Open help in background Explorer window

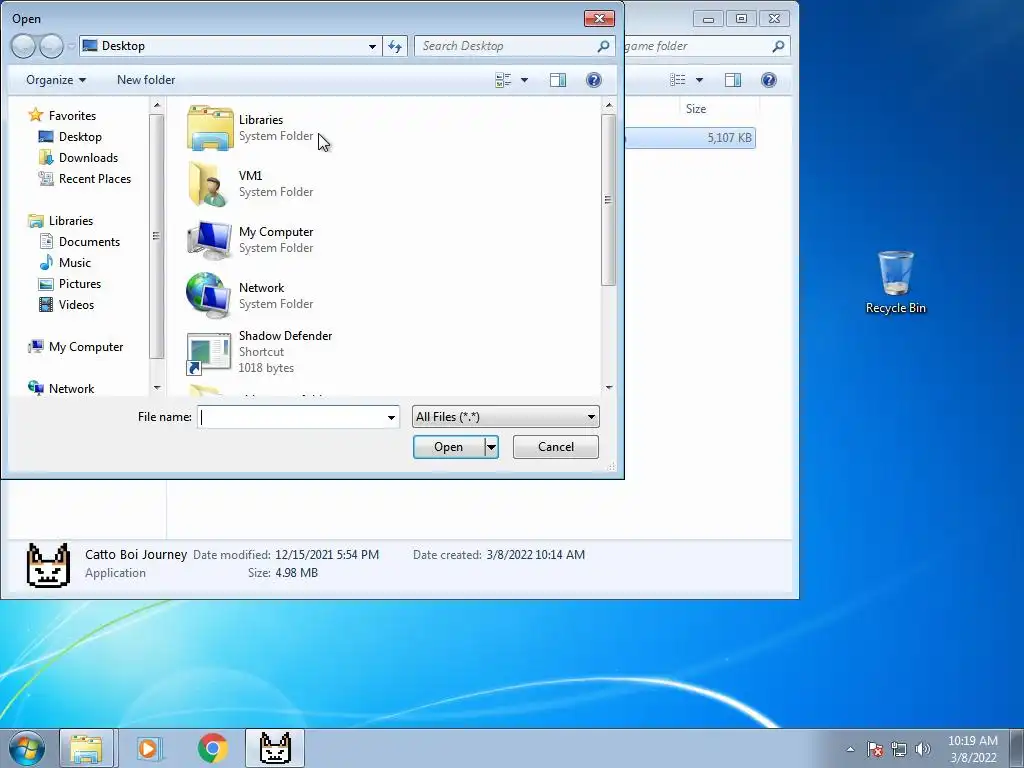tap(769, 80)
